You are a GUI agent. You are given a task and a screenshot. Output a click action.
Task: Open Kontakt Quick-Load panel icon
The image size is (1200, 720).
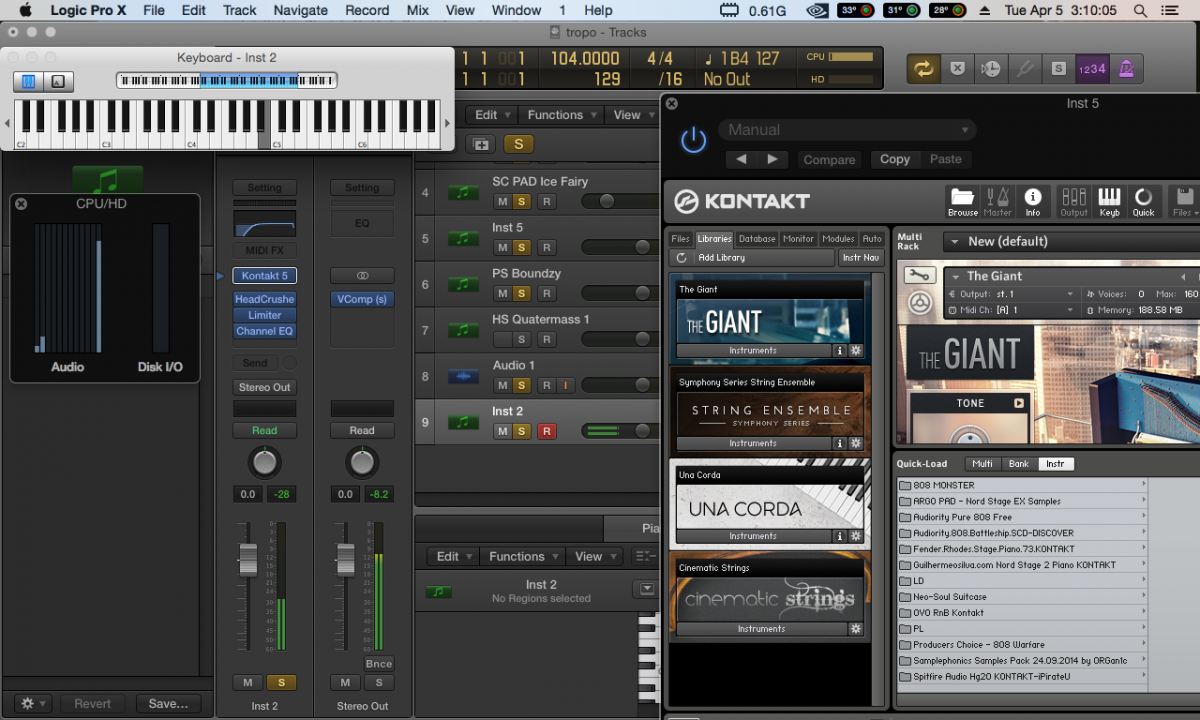coord(1143,201)
